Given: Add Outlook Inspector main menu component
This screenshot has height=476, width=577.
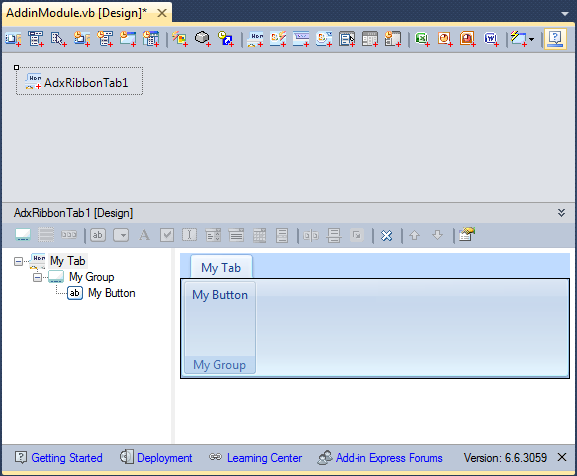Looking at the screenshot, I should [x=151, y=39].
